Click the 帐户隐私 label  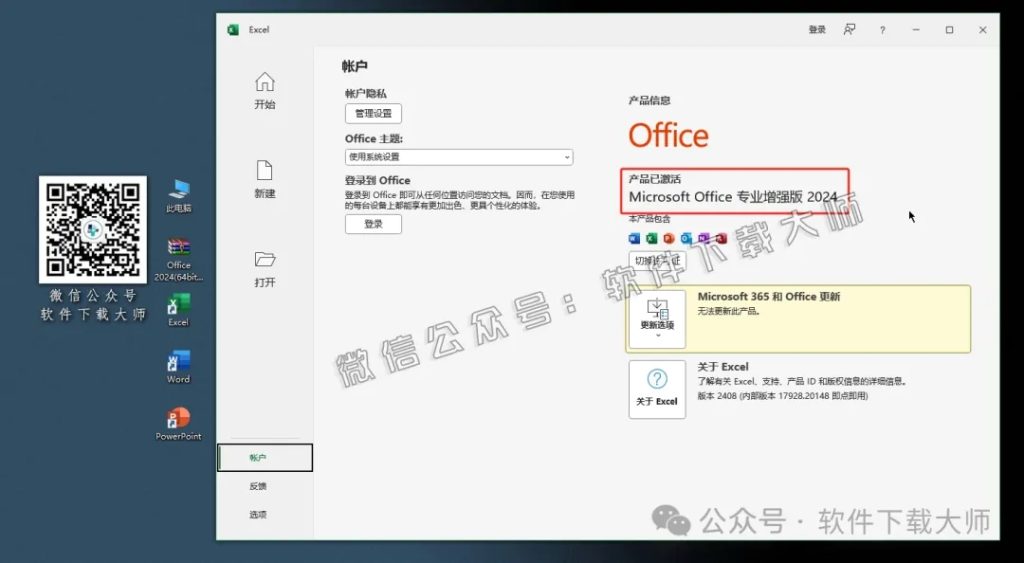click(366, 94)
